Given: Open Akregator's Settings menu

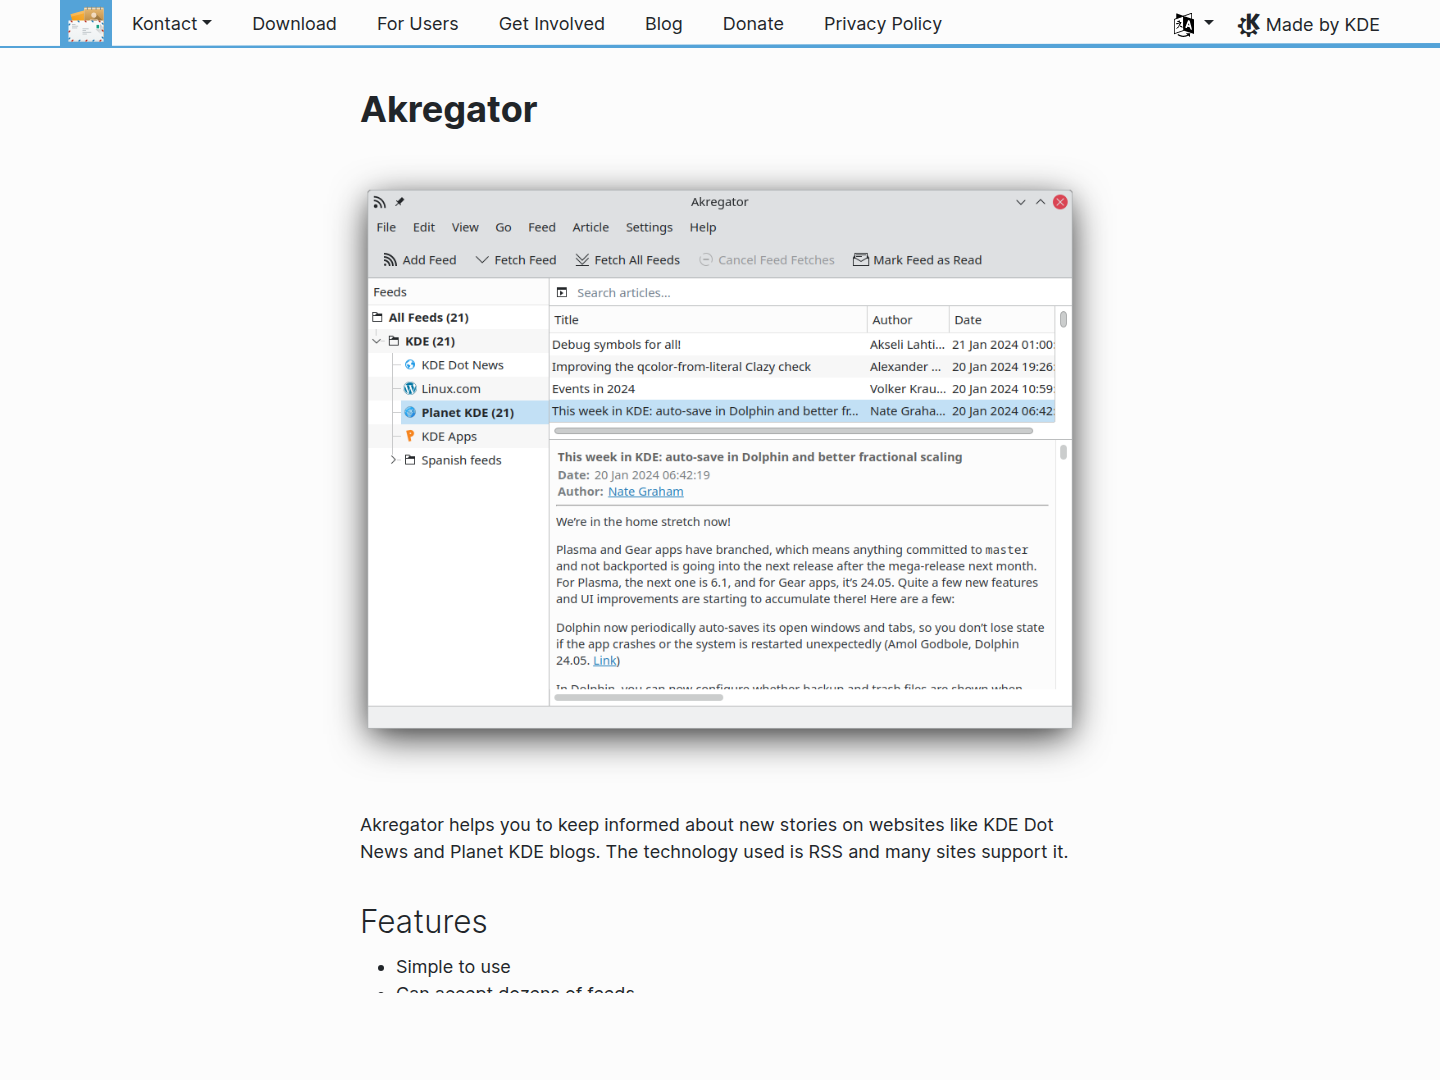Looking at the screenshot, I should point(649,228).
